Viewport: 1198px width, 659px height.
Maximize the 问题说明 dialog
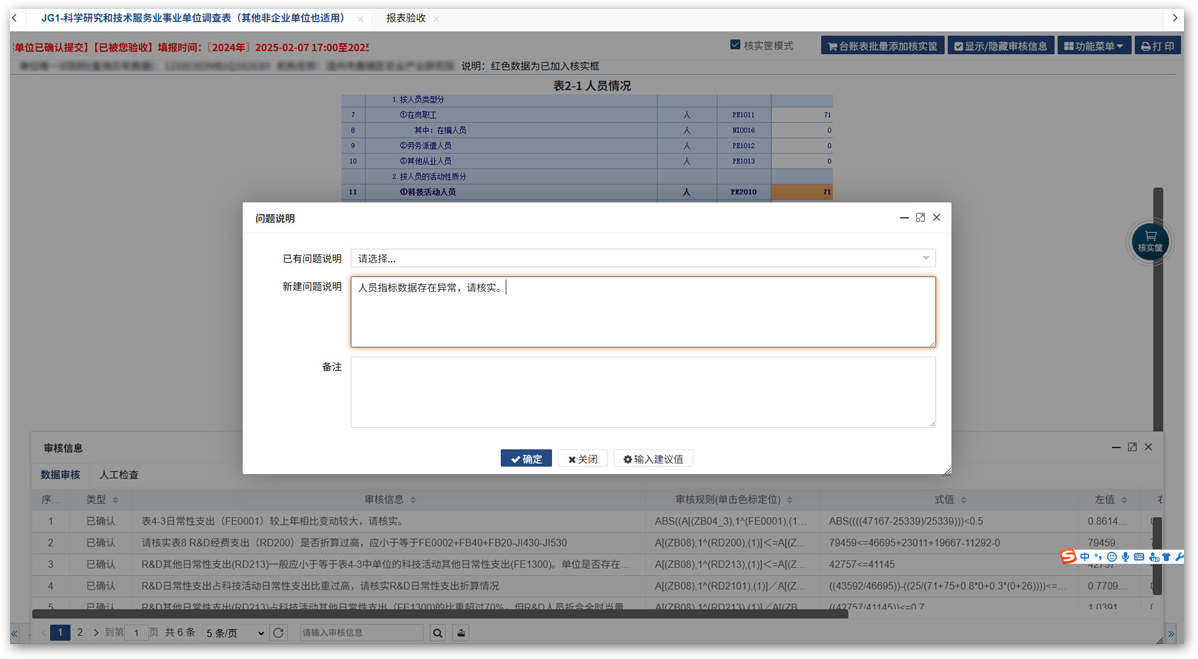tap(920, 217)
